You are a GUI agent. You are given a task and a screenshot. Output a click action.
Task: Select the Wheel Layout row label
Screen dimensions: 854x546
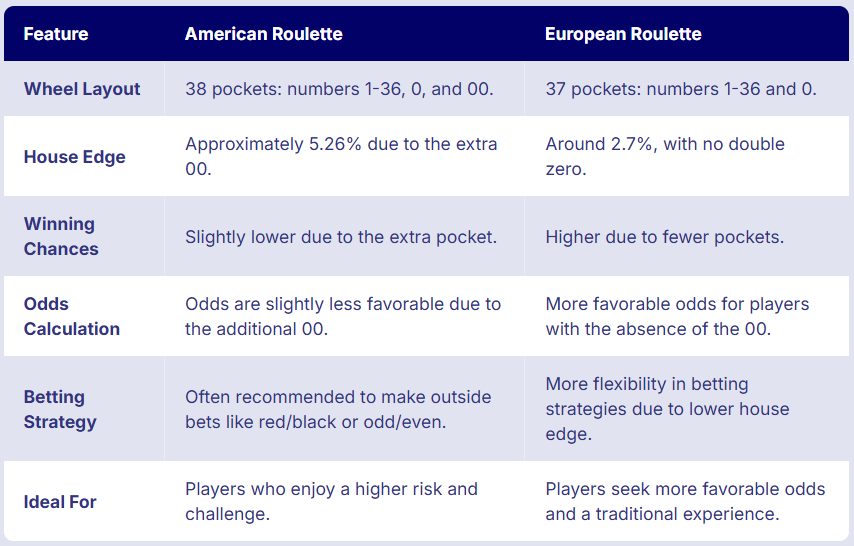coord(82,89)
